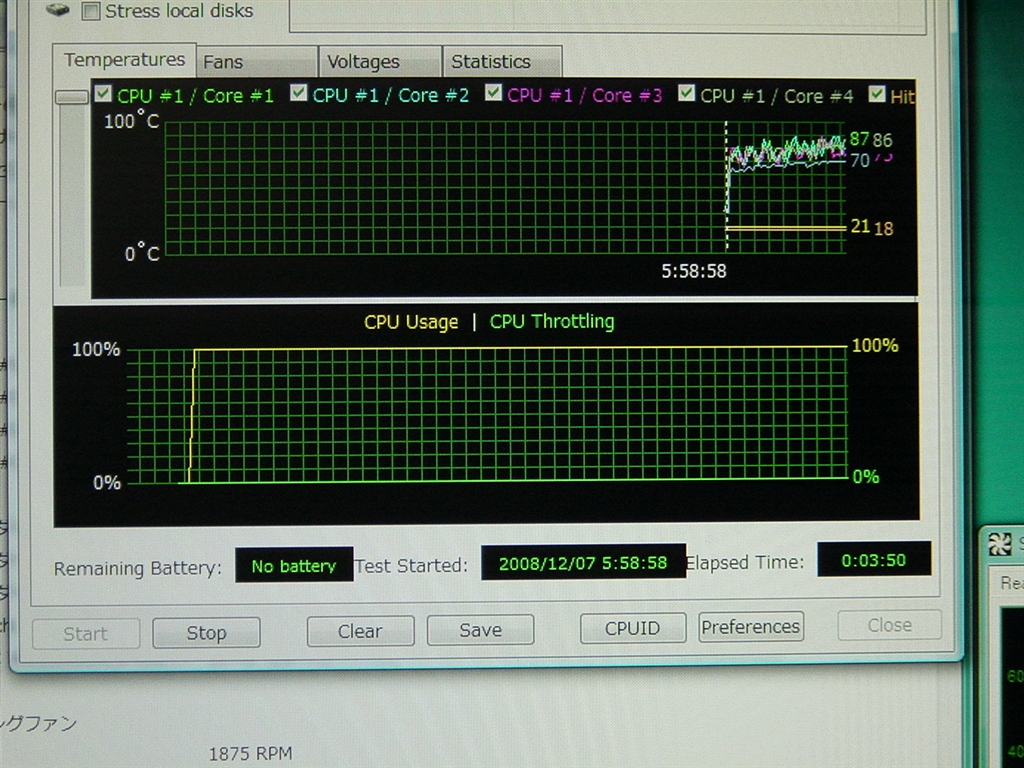Toggle CPU #1 / Core #3 graph checkbox
Viewport: 1024px width, 768px height.
coord(493,93)
